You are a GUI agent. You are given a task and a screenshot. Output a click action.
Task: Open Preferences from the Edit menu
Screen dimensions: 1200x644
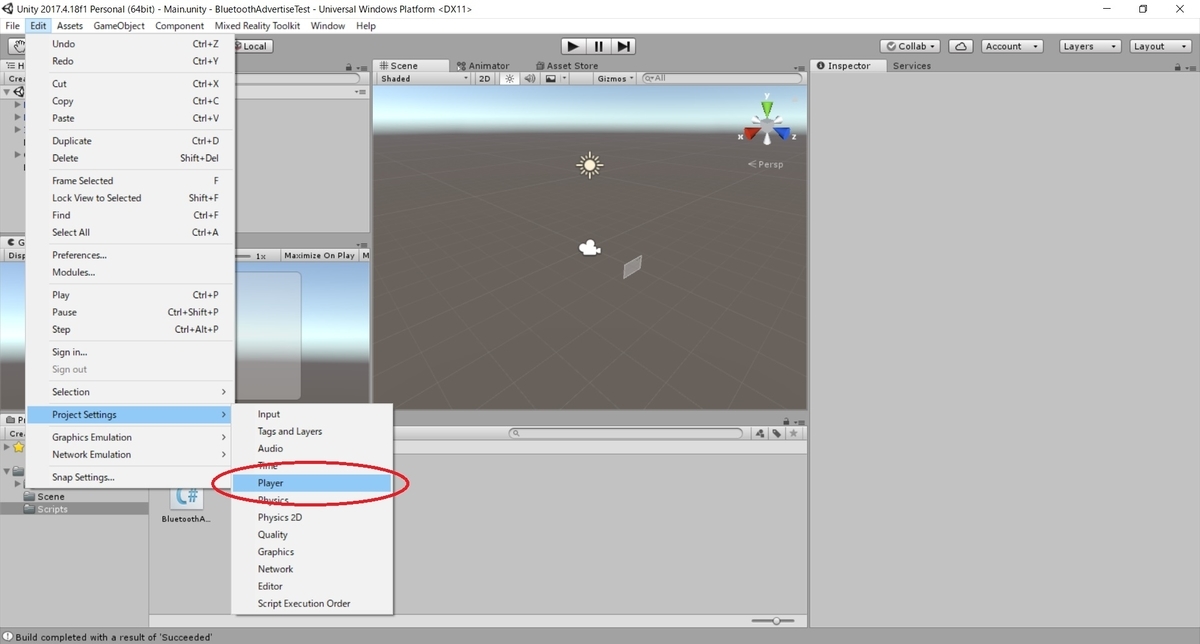coord(130,255)
